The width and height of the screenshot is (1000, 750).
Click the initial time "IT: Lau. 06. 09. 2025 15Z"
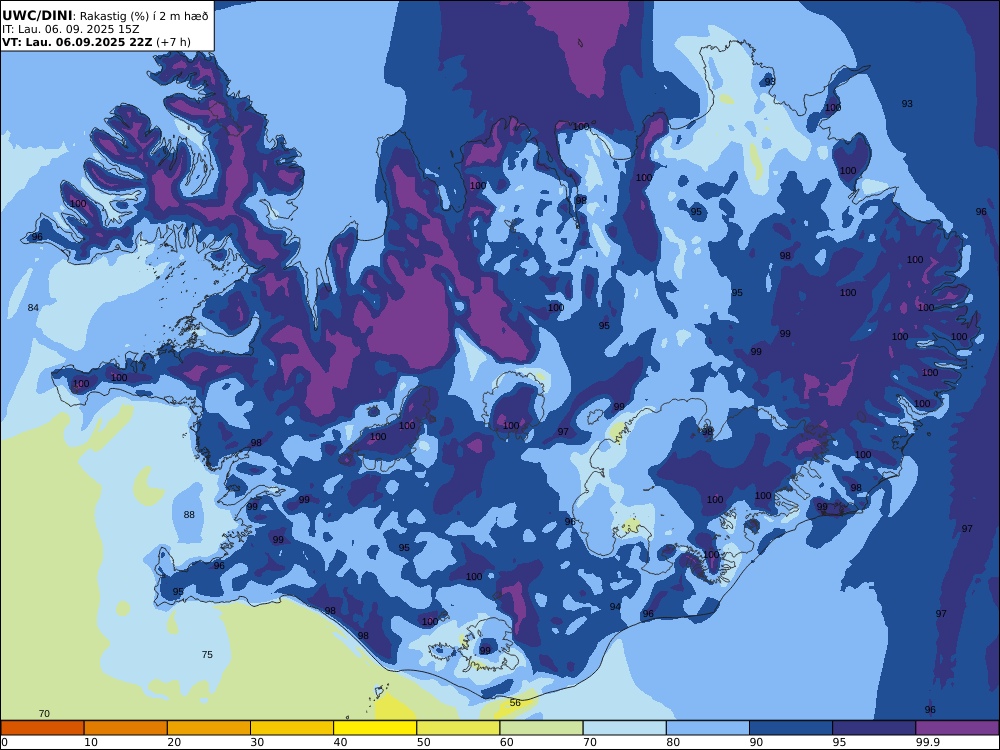click(x=71, y=29)
